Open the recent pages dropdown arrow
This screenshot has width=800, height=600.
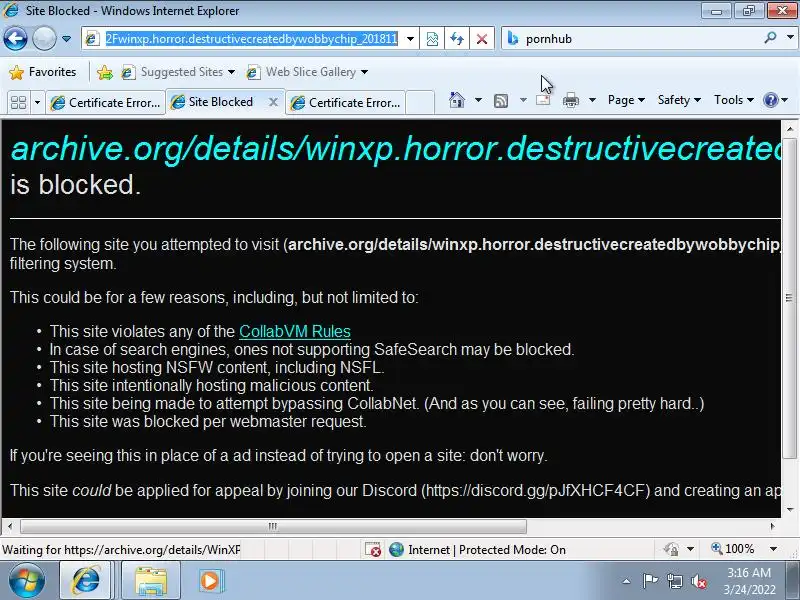click(66, 39)
